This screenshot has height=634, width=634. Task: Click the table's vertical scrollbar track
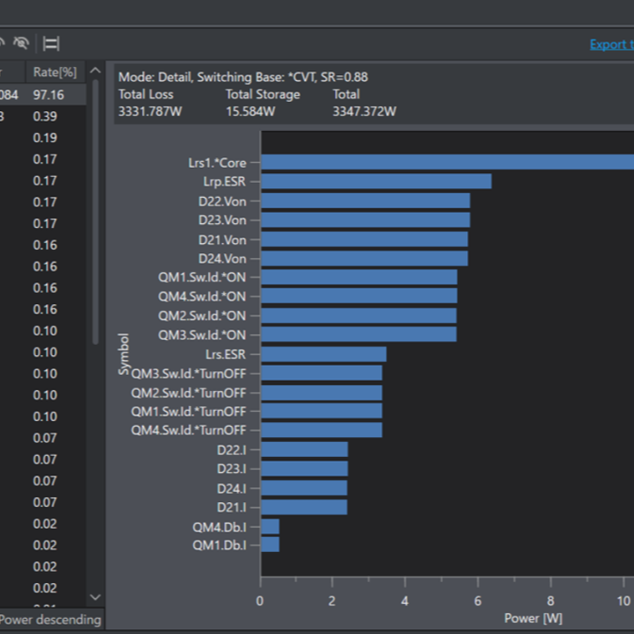pos(95,400)
